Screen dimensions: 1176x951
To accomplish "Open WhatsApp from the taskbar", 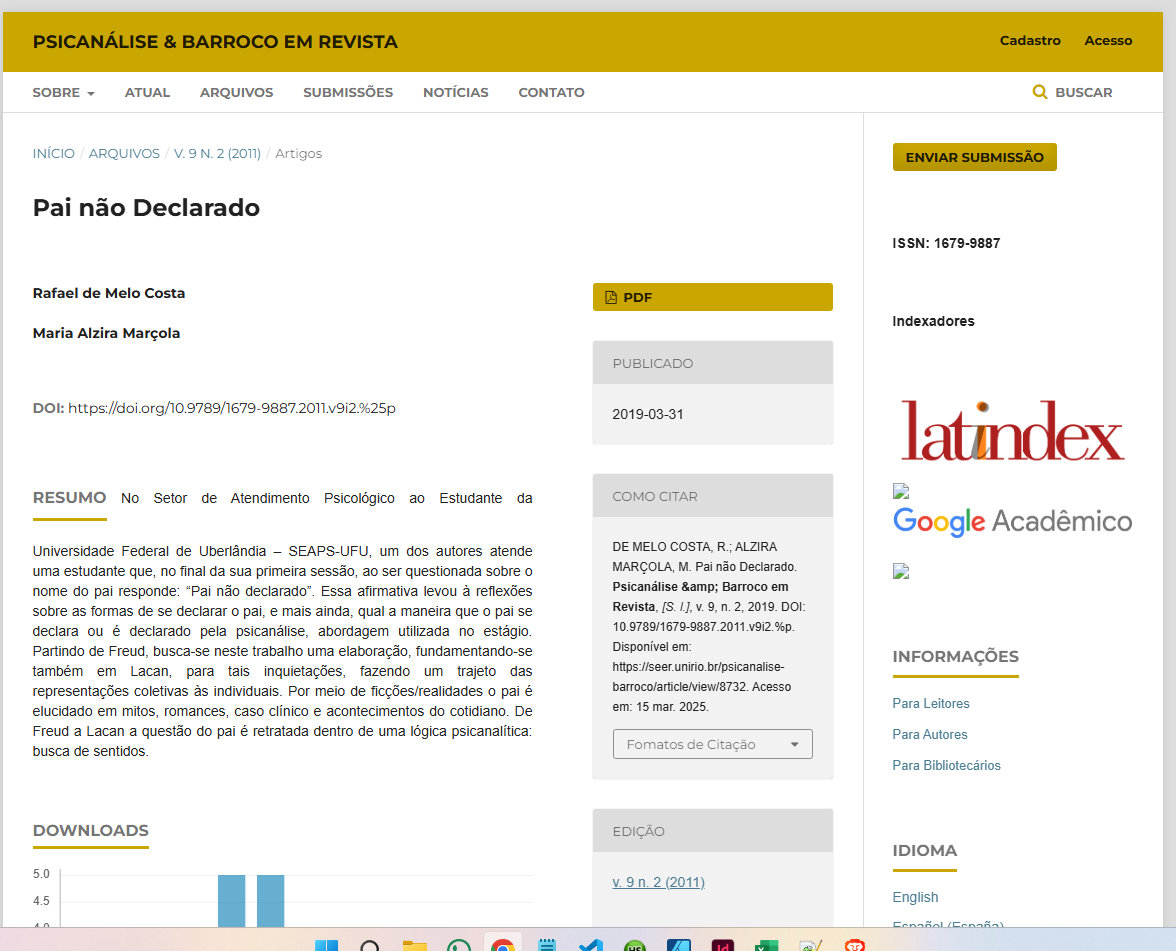I will pyautogui.click(x=458, y=945).
